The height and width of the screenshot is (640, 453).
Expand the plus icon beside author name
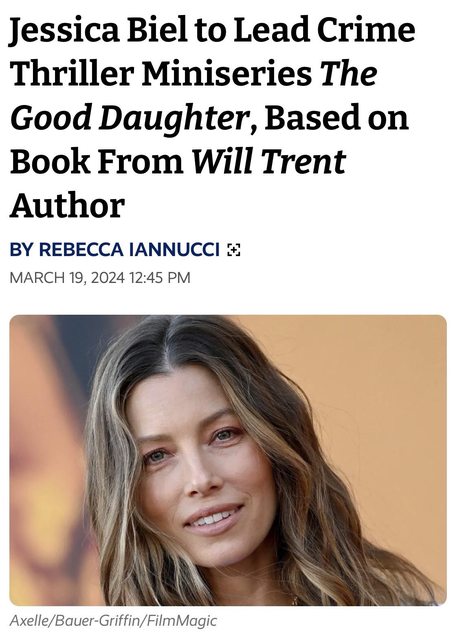tap(234, 249)
